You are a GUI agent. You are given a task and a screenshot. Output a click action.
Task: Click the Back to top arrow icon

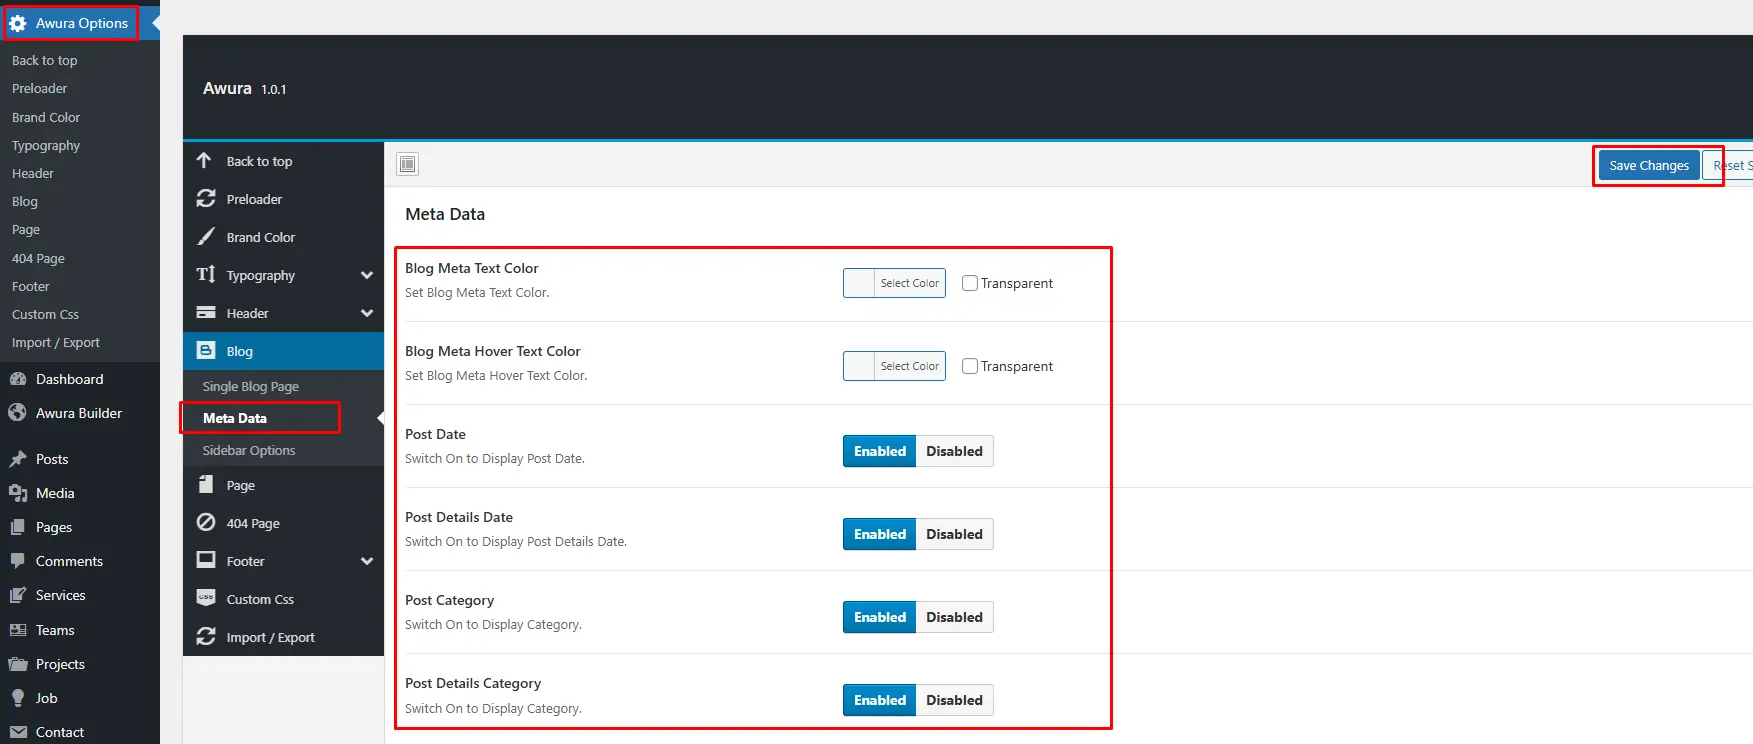click(205, 161)
